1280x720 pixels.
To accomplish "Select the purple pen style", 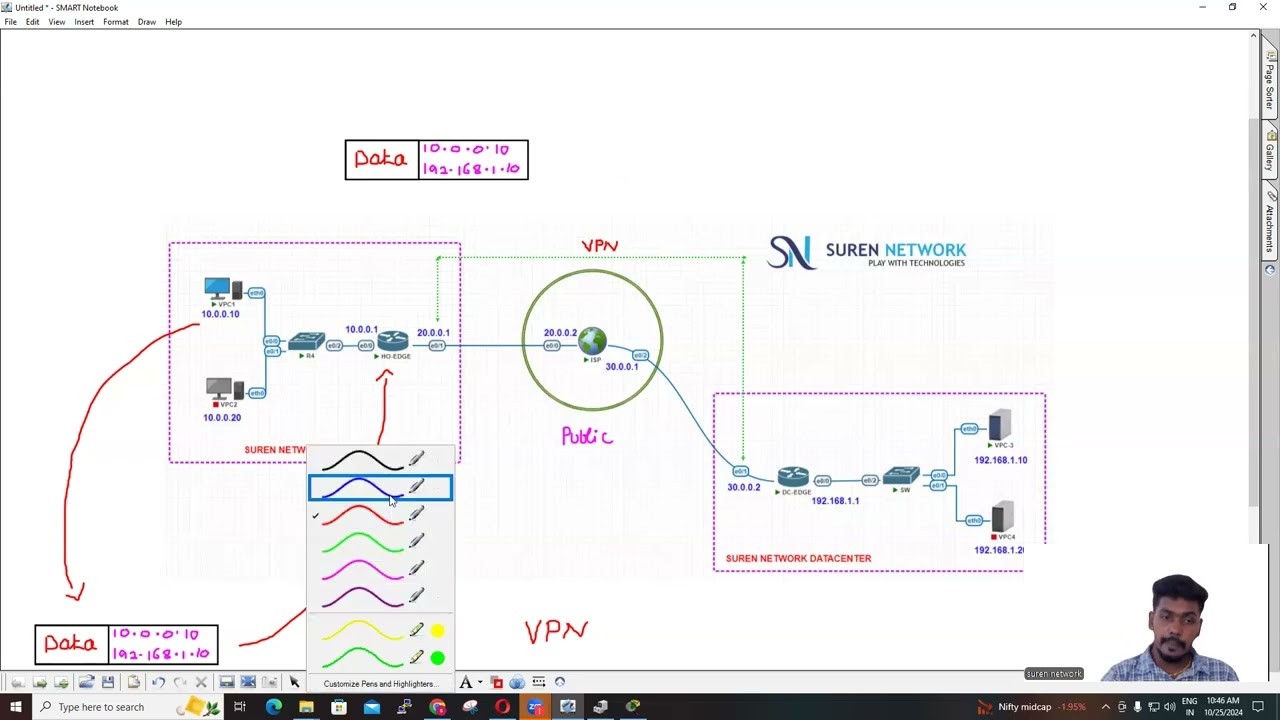I will pos(380,598).
